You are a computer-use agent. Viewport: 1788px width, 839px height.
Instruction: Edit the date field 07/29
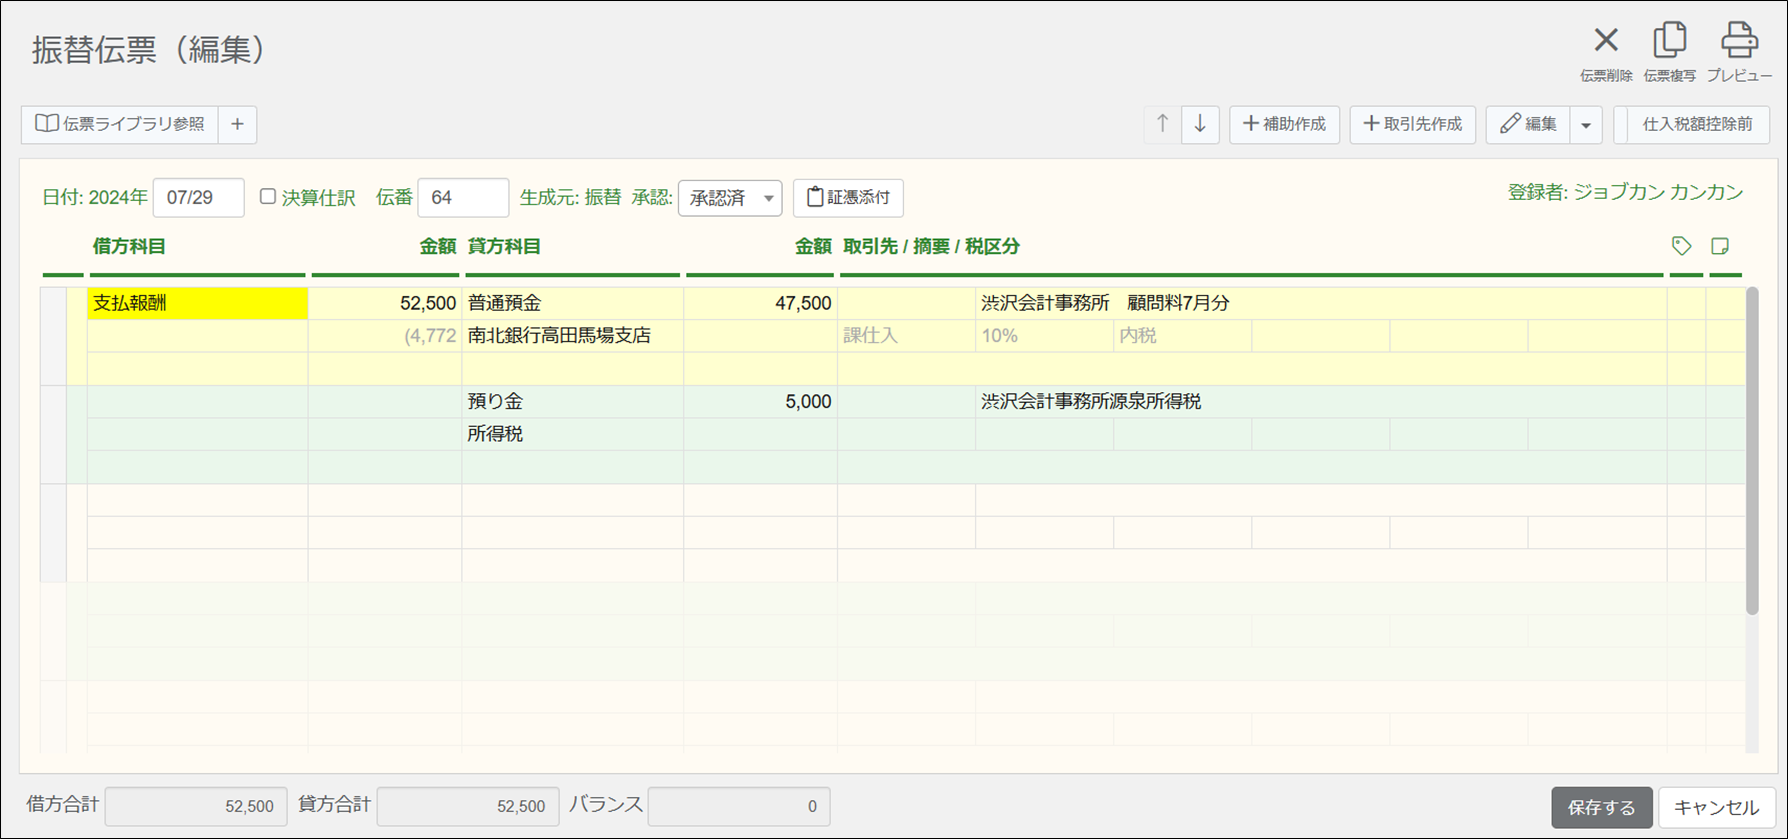click(198, 198)
